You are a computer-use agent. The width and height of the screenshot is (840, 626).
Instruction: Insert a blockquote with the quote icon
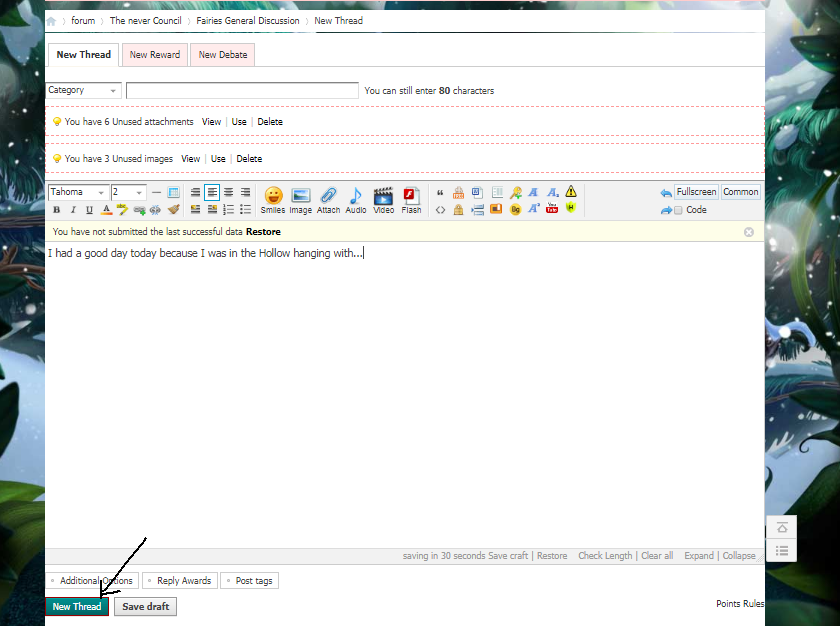click(440, 192)
